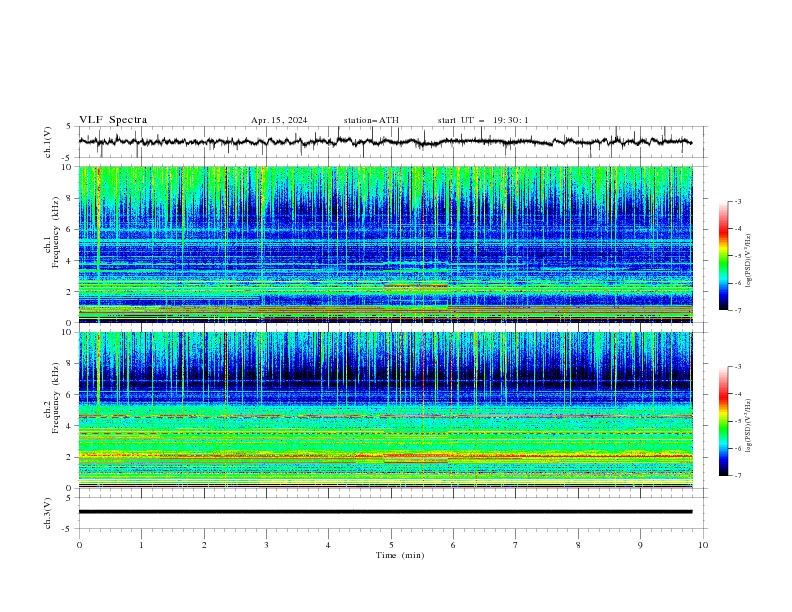Click the ch.1 spectrogram panel
792x612 pixels.
coord(385,244)
